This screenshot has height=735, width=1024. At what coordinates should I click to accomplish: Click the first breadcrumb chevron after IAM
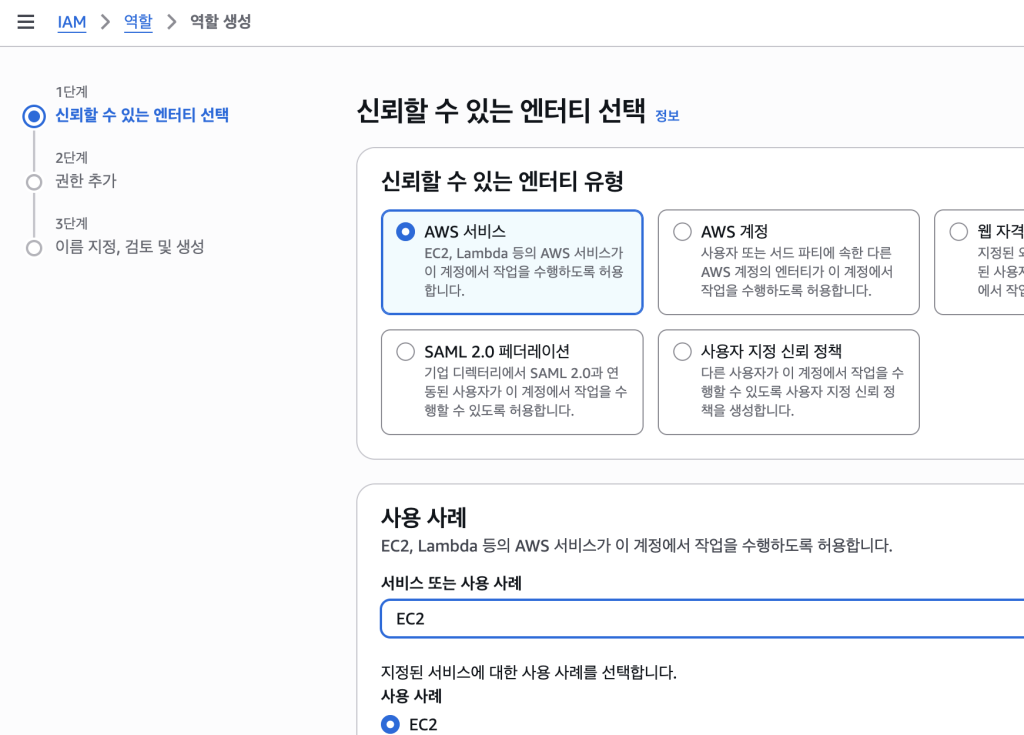105,22
